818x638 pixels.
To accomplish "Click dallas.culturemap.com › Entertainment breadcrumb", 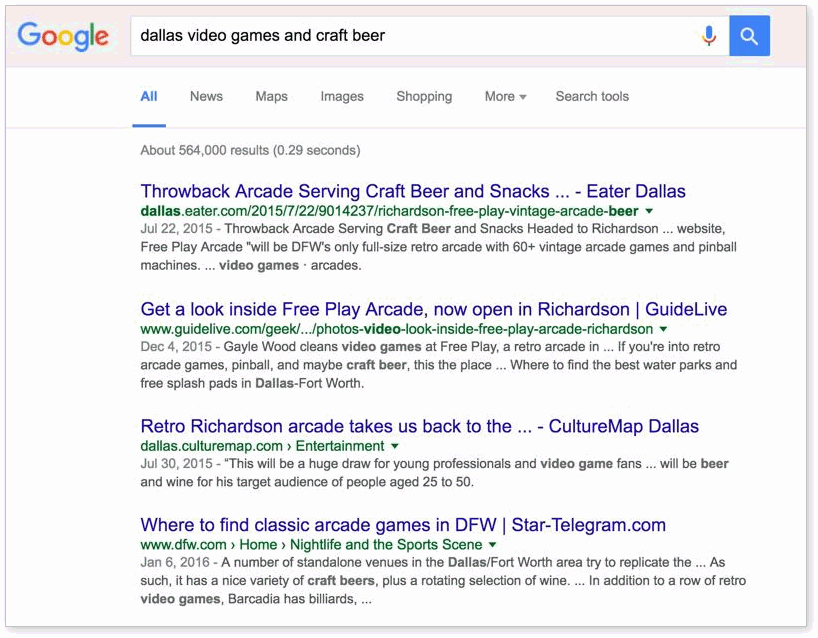I will click(x=262, y=446).
